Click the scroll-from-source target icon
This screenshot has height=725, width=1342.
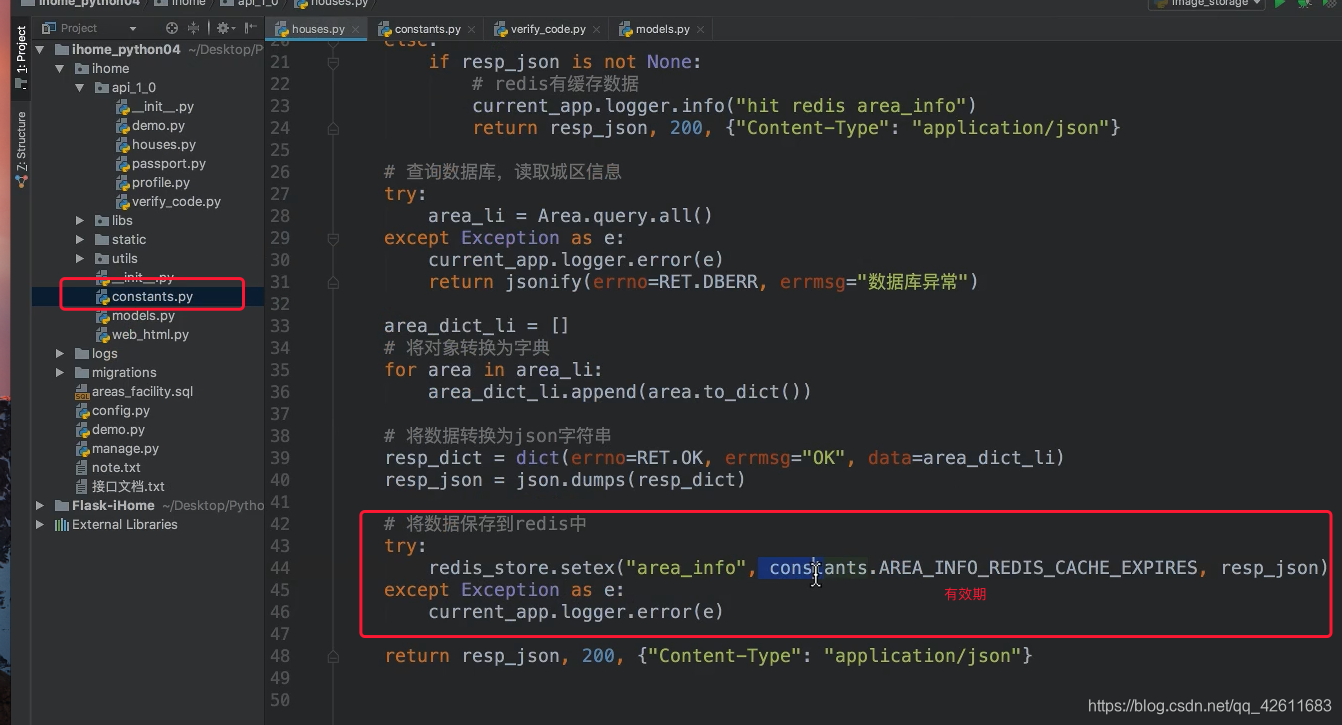pyautogui.click(x=172, y=28)
